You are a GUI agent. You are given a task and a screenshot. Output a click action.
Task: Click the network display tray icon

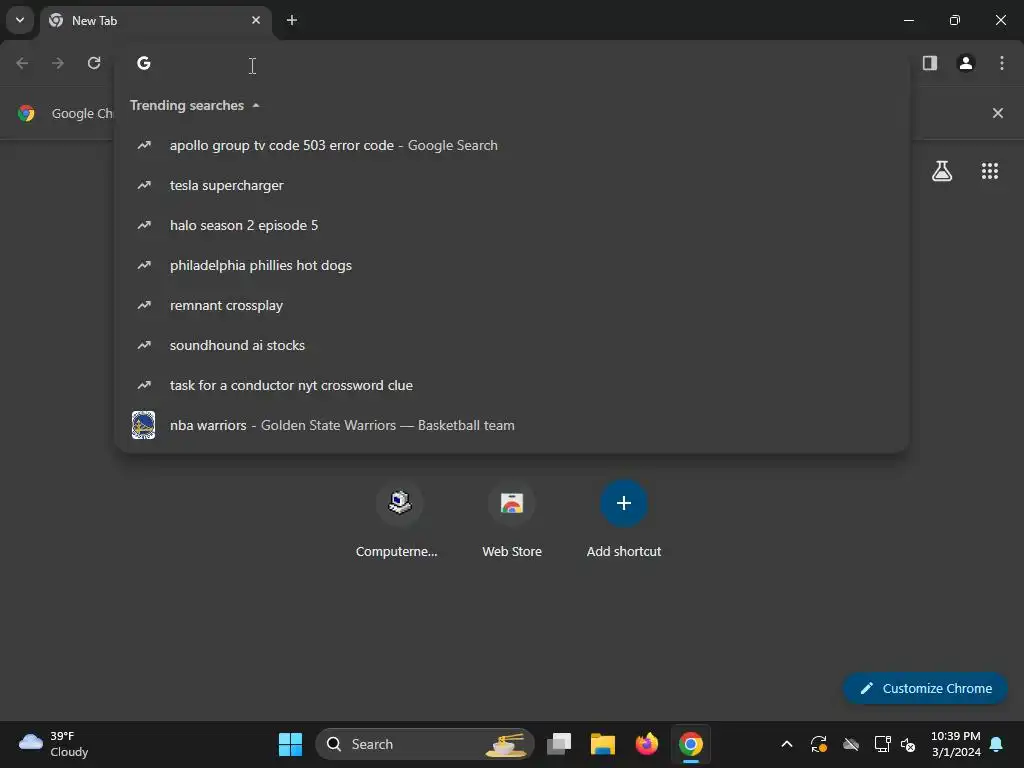(x=882, y=744)
